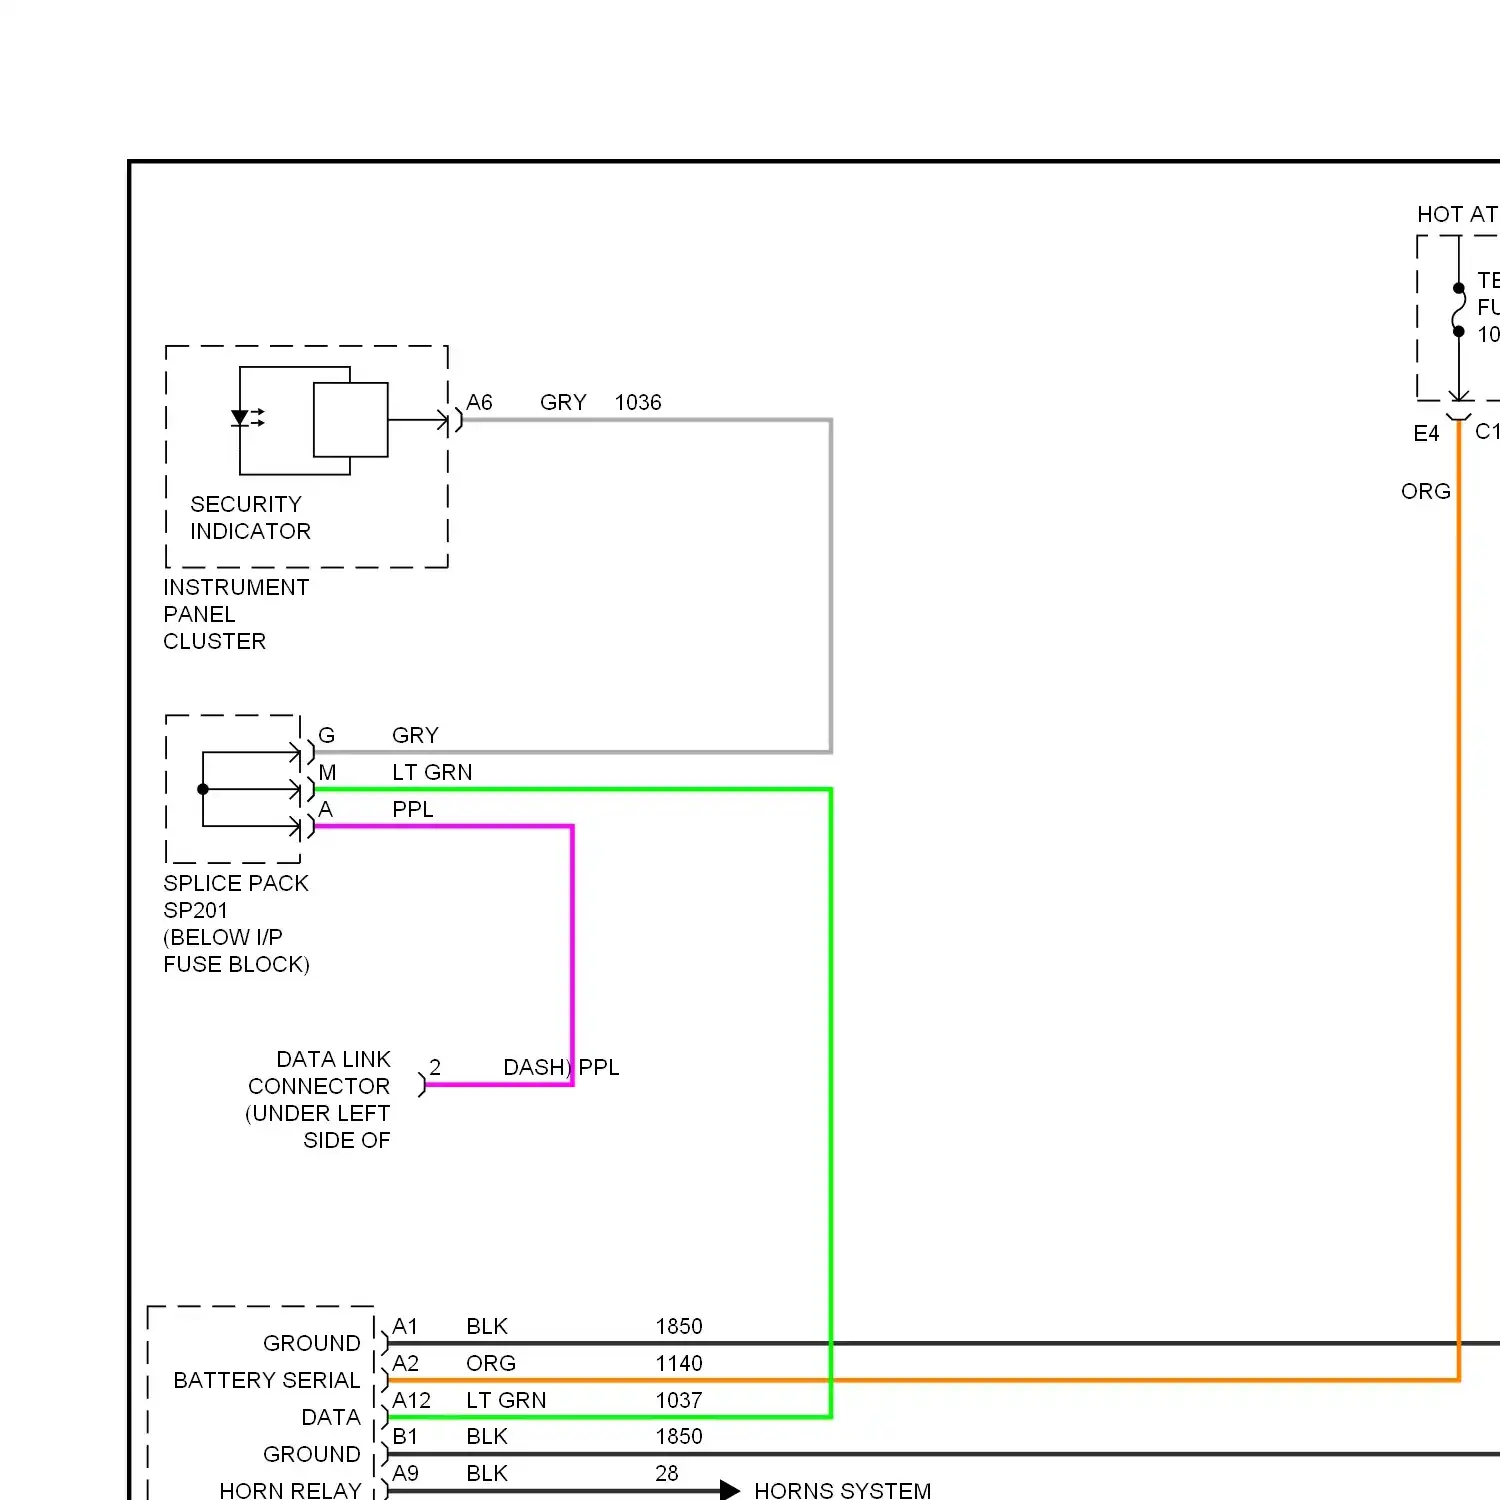The height and width of the screenshot is (1500, 1500).
Task: Click the BLK label in A1 row
Action: pos(487,1326)
